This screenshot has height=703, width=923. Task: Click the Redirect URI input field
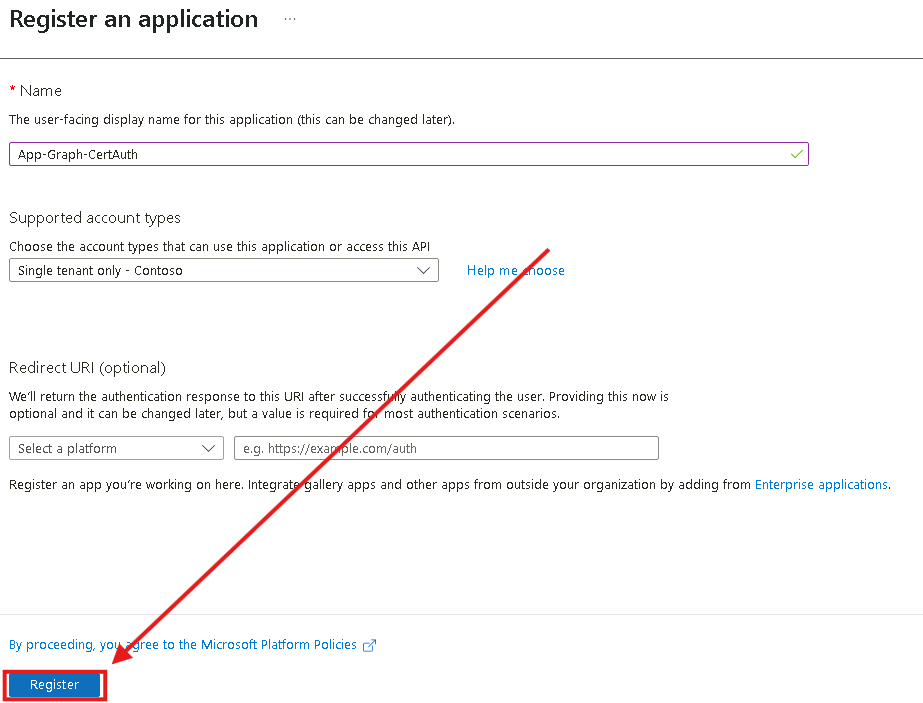(446, 448)
